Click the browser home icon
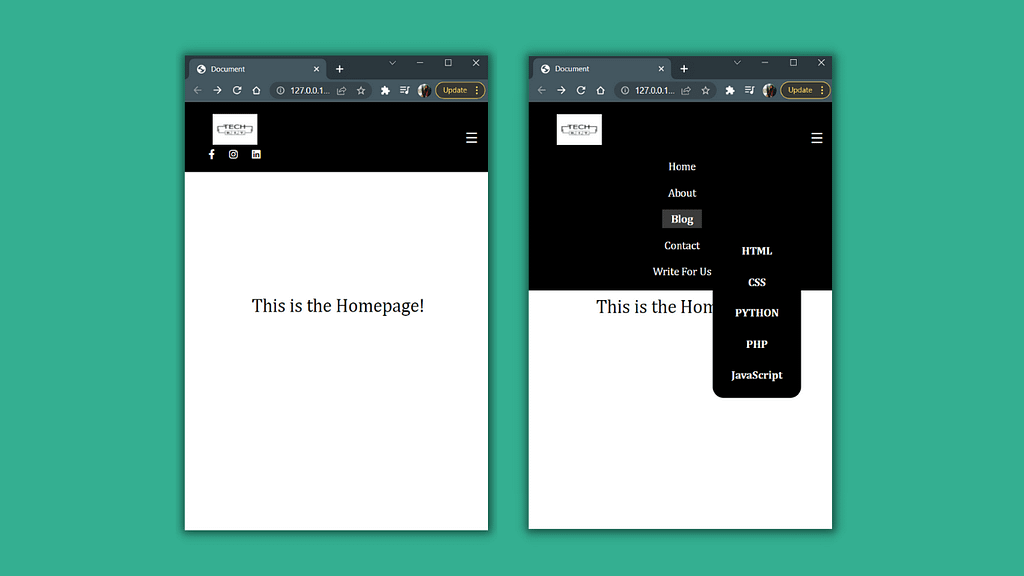Screen dimensions: 1024x576 (x=256, y=90)
